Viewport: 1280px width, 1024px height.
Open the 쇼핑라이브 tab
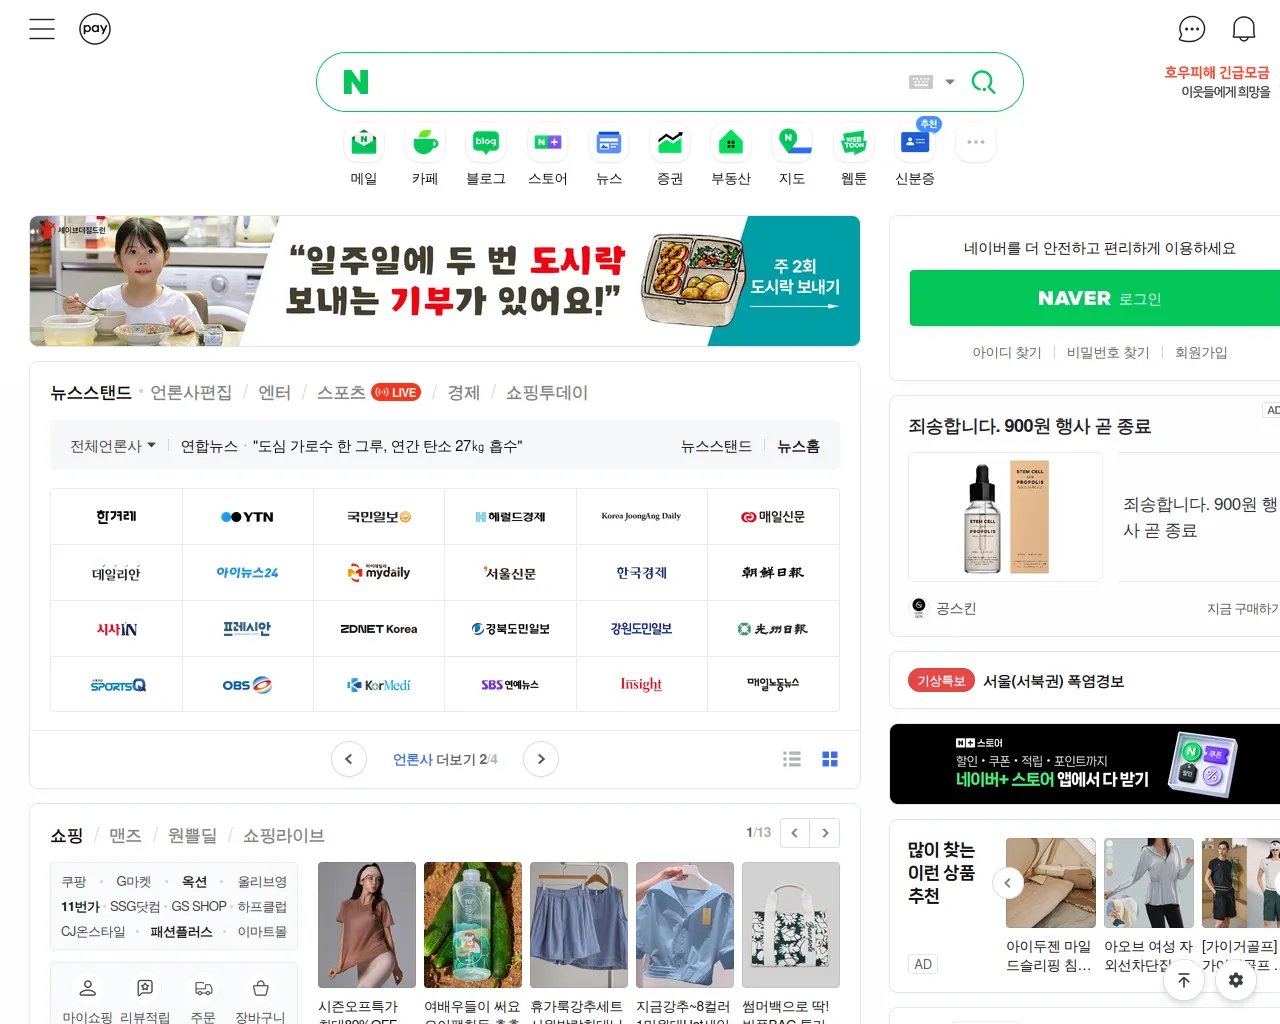point(283,835)
